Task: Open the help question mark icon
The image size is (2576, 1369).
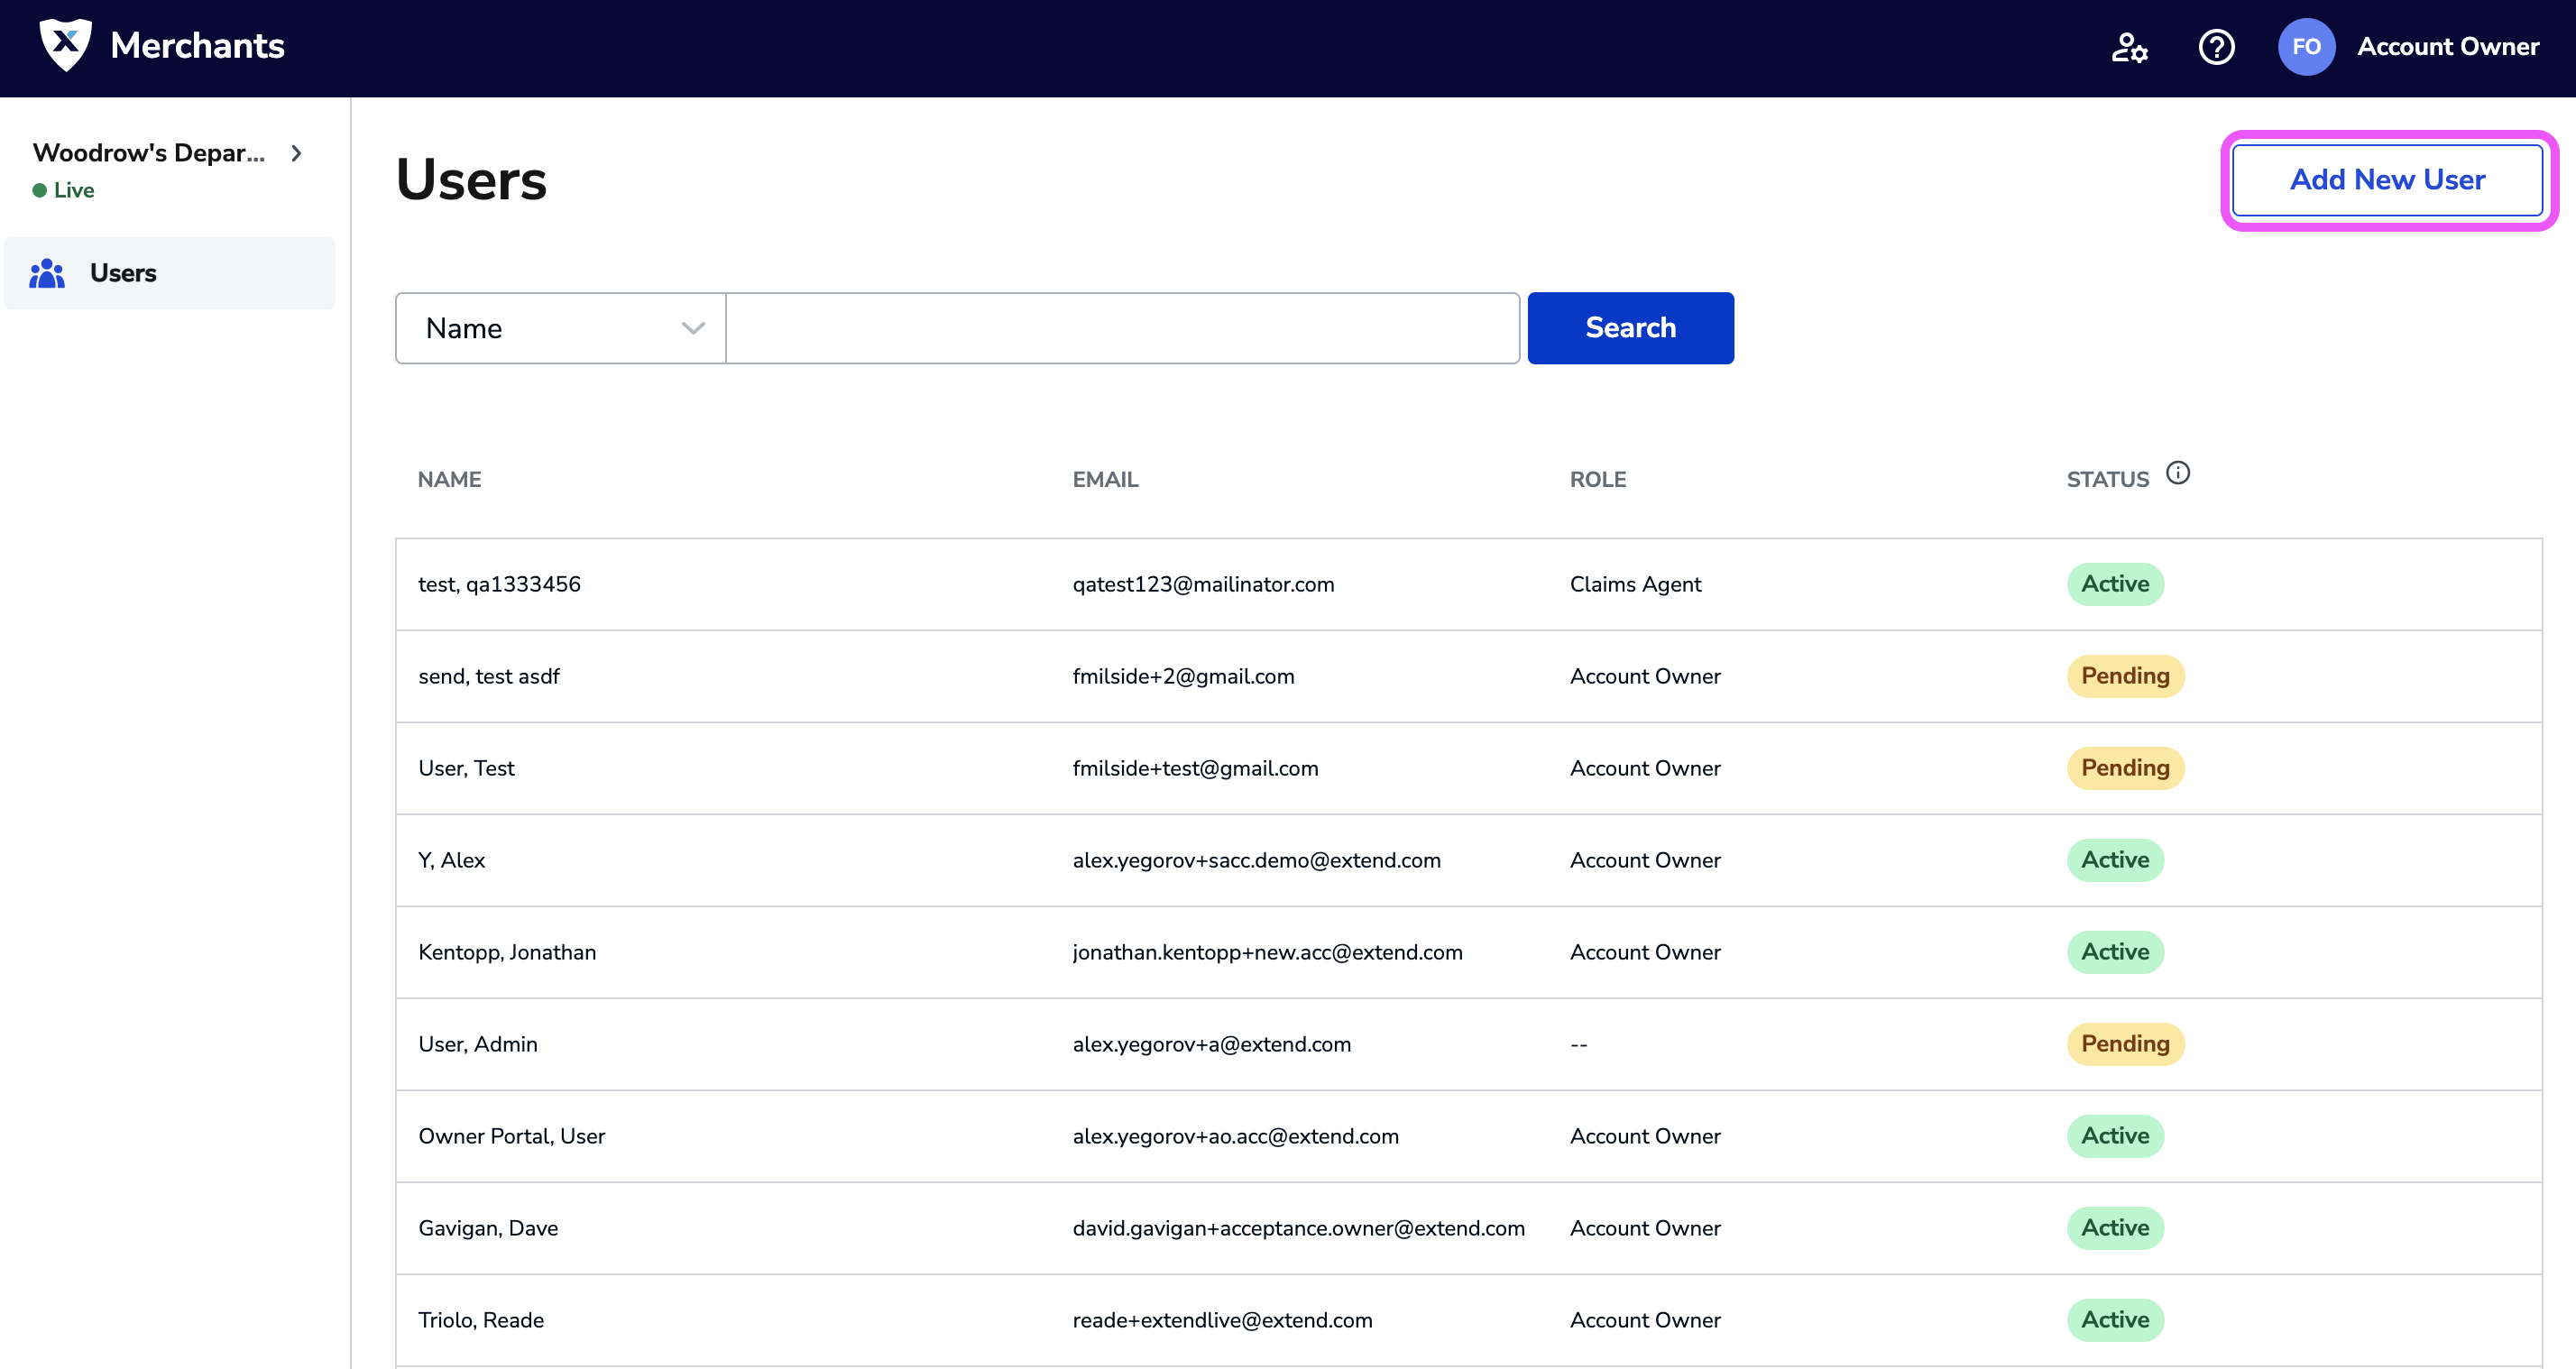Action: [2216, 47]
